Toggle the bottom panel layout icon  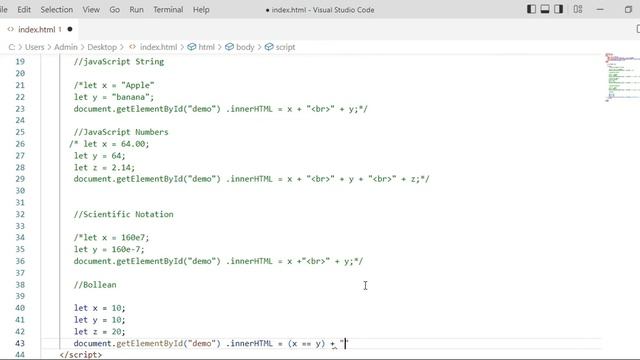point(545,9)
